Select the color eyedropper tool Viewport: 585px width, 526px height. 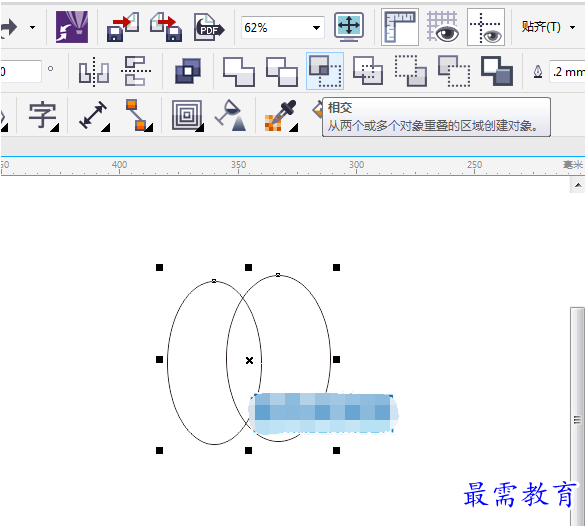pos(281,115)
